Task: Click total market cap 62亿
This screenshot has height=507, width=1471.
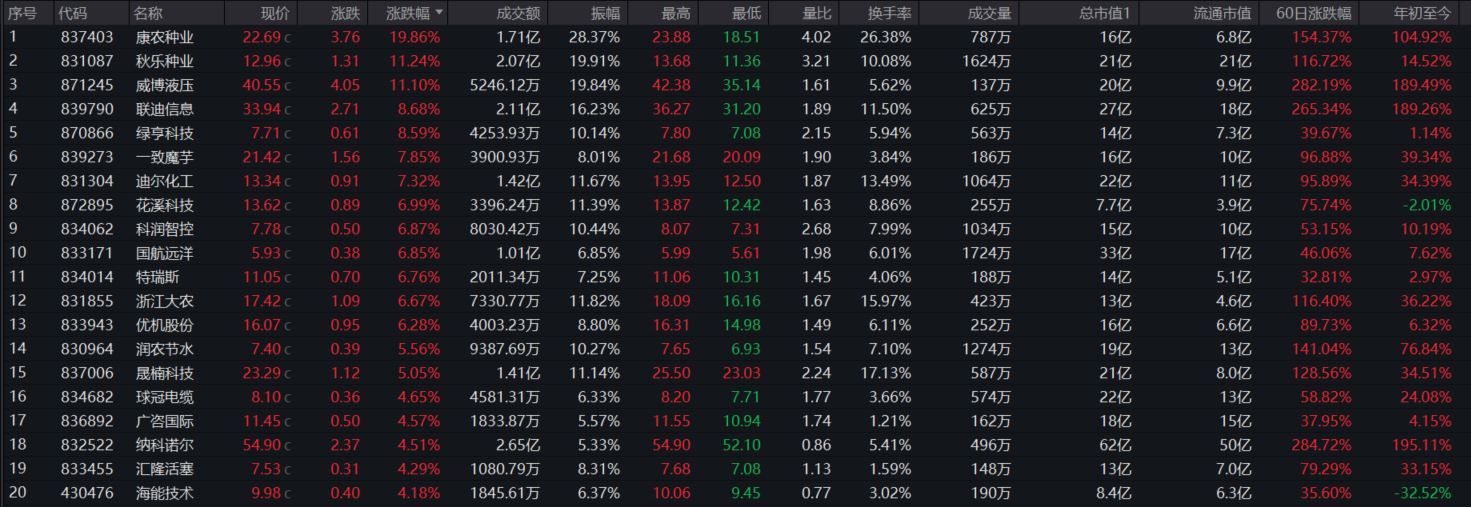Action: point(1115,445)
